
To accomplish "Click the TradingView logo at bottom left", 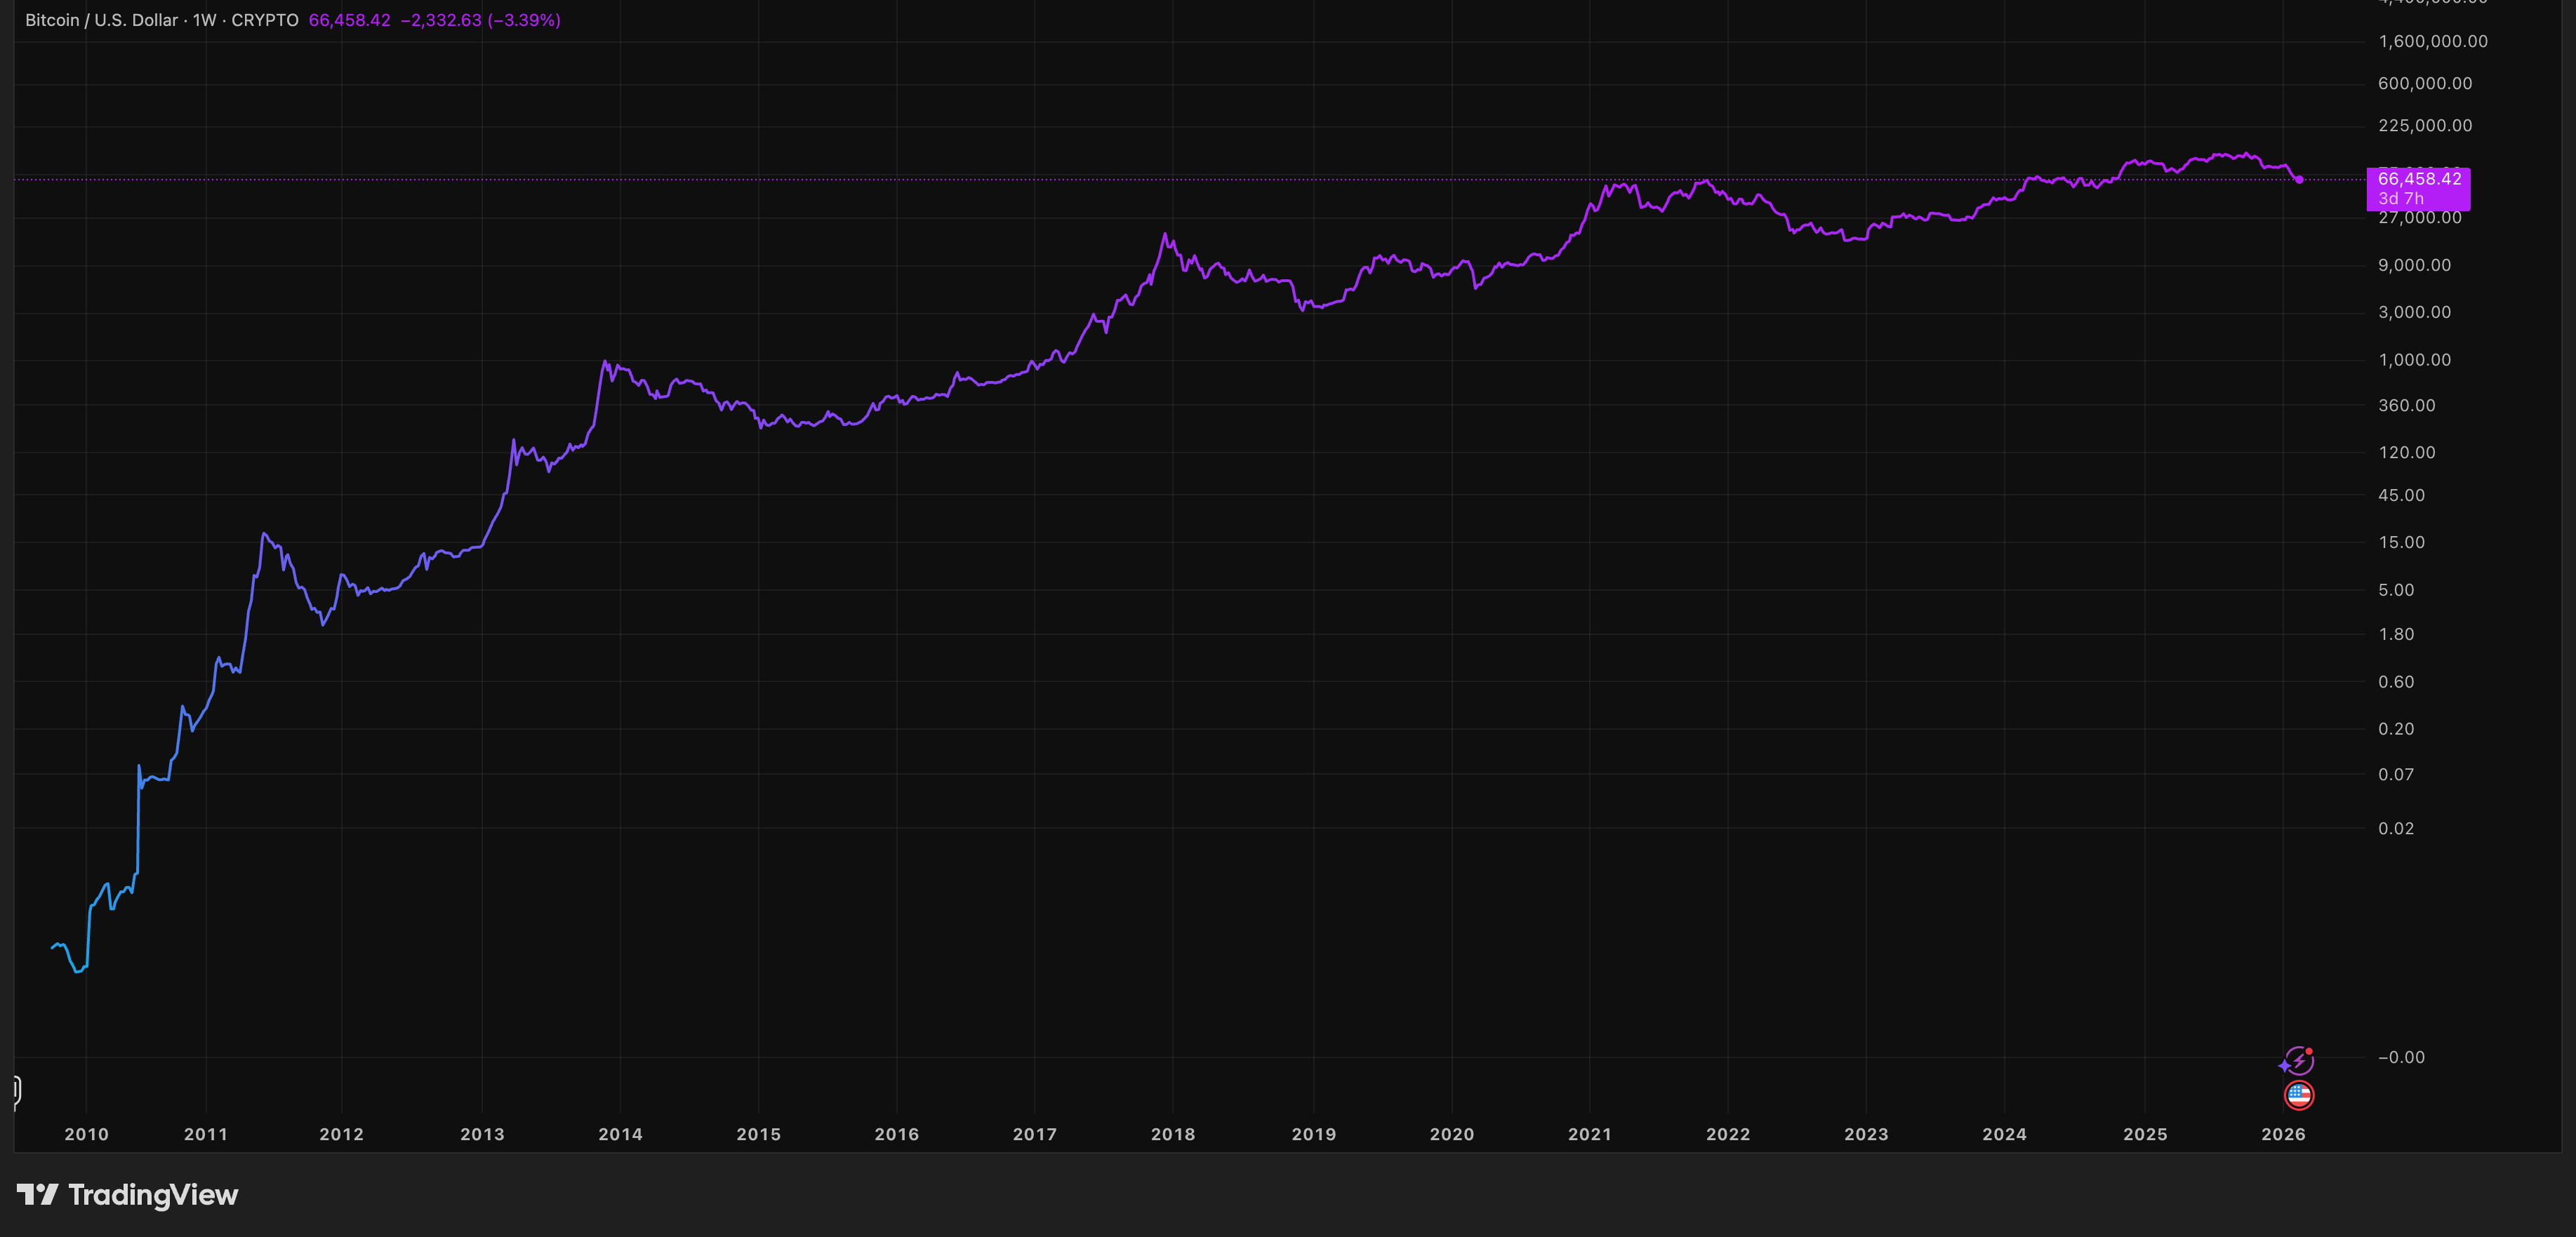I will [x=38, y=1194].
